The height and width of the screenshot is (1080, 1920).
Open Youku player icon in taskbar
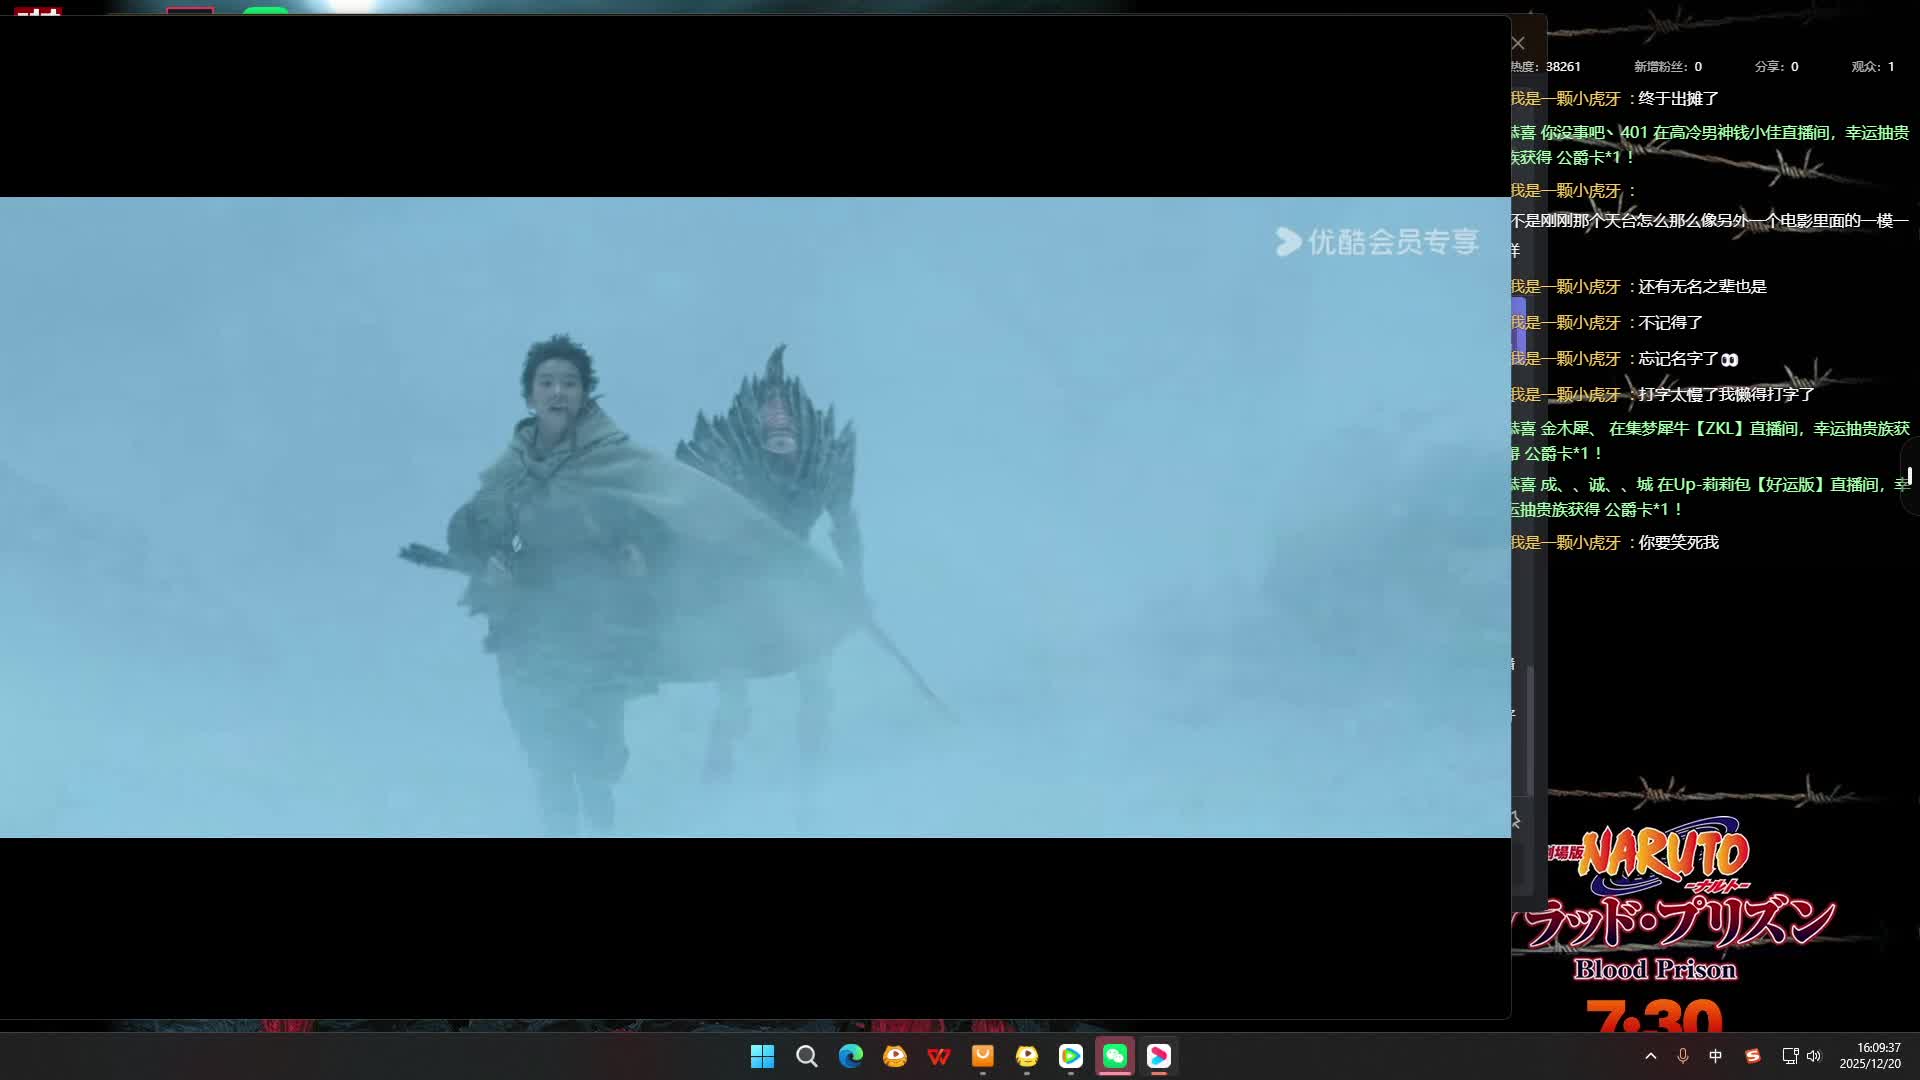click(x=1158, y=1056)
